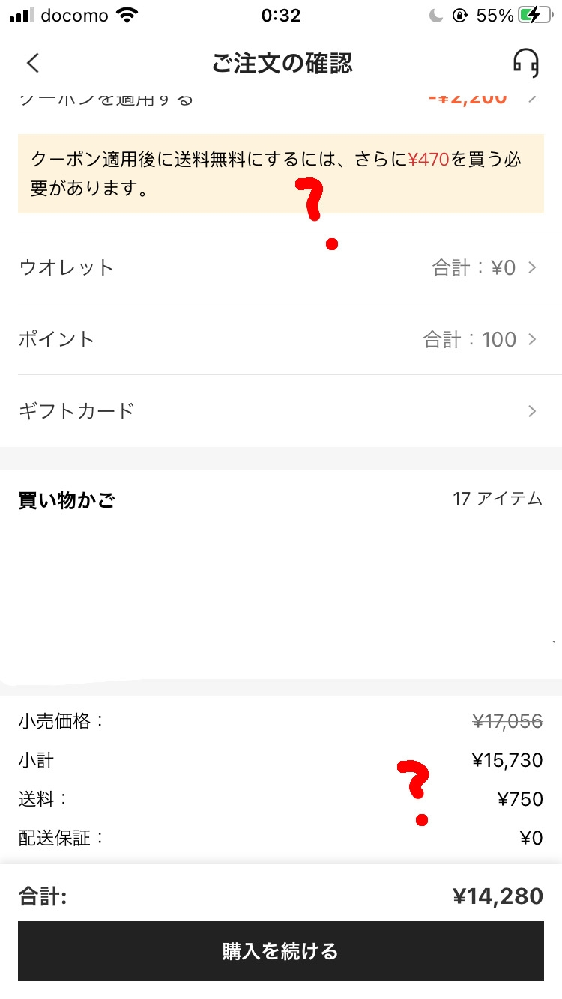Tap the moon do-not-disturb icon
Screen dimensions: 562x999
(x=436, y=16)
